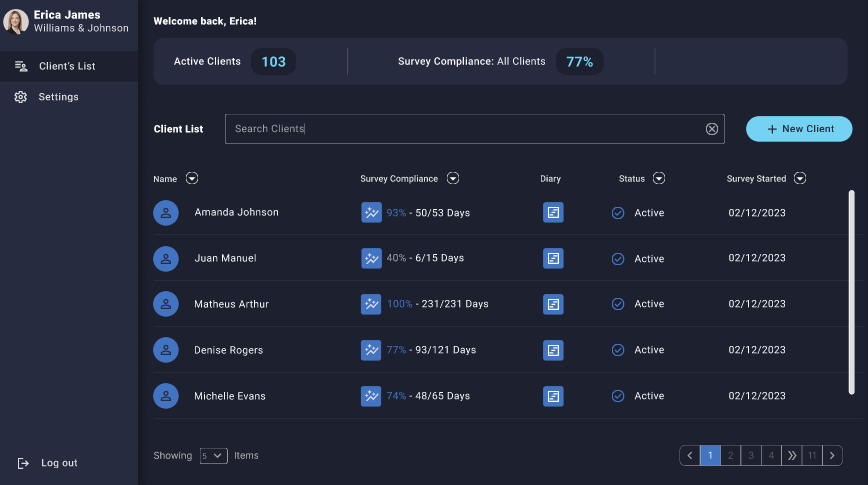The width and height of the screenshot is (868, 485).
Task: Open Matheus Arthur's survey compliance chart icon
Action: 371,305
